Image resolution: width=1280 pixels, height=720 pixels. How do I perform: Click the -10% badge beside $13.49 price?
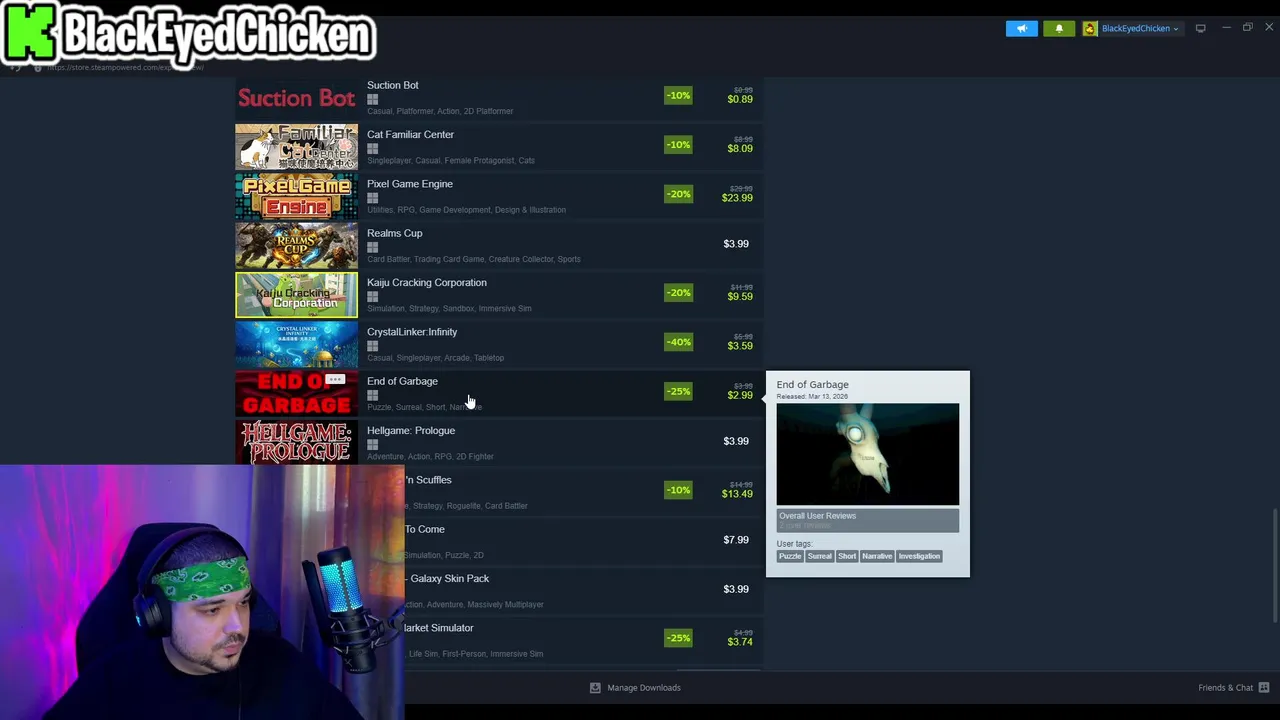pos(678,490)
